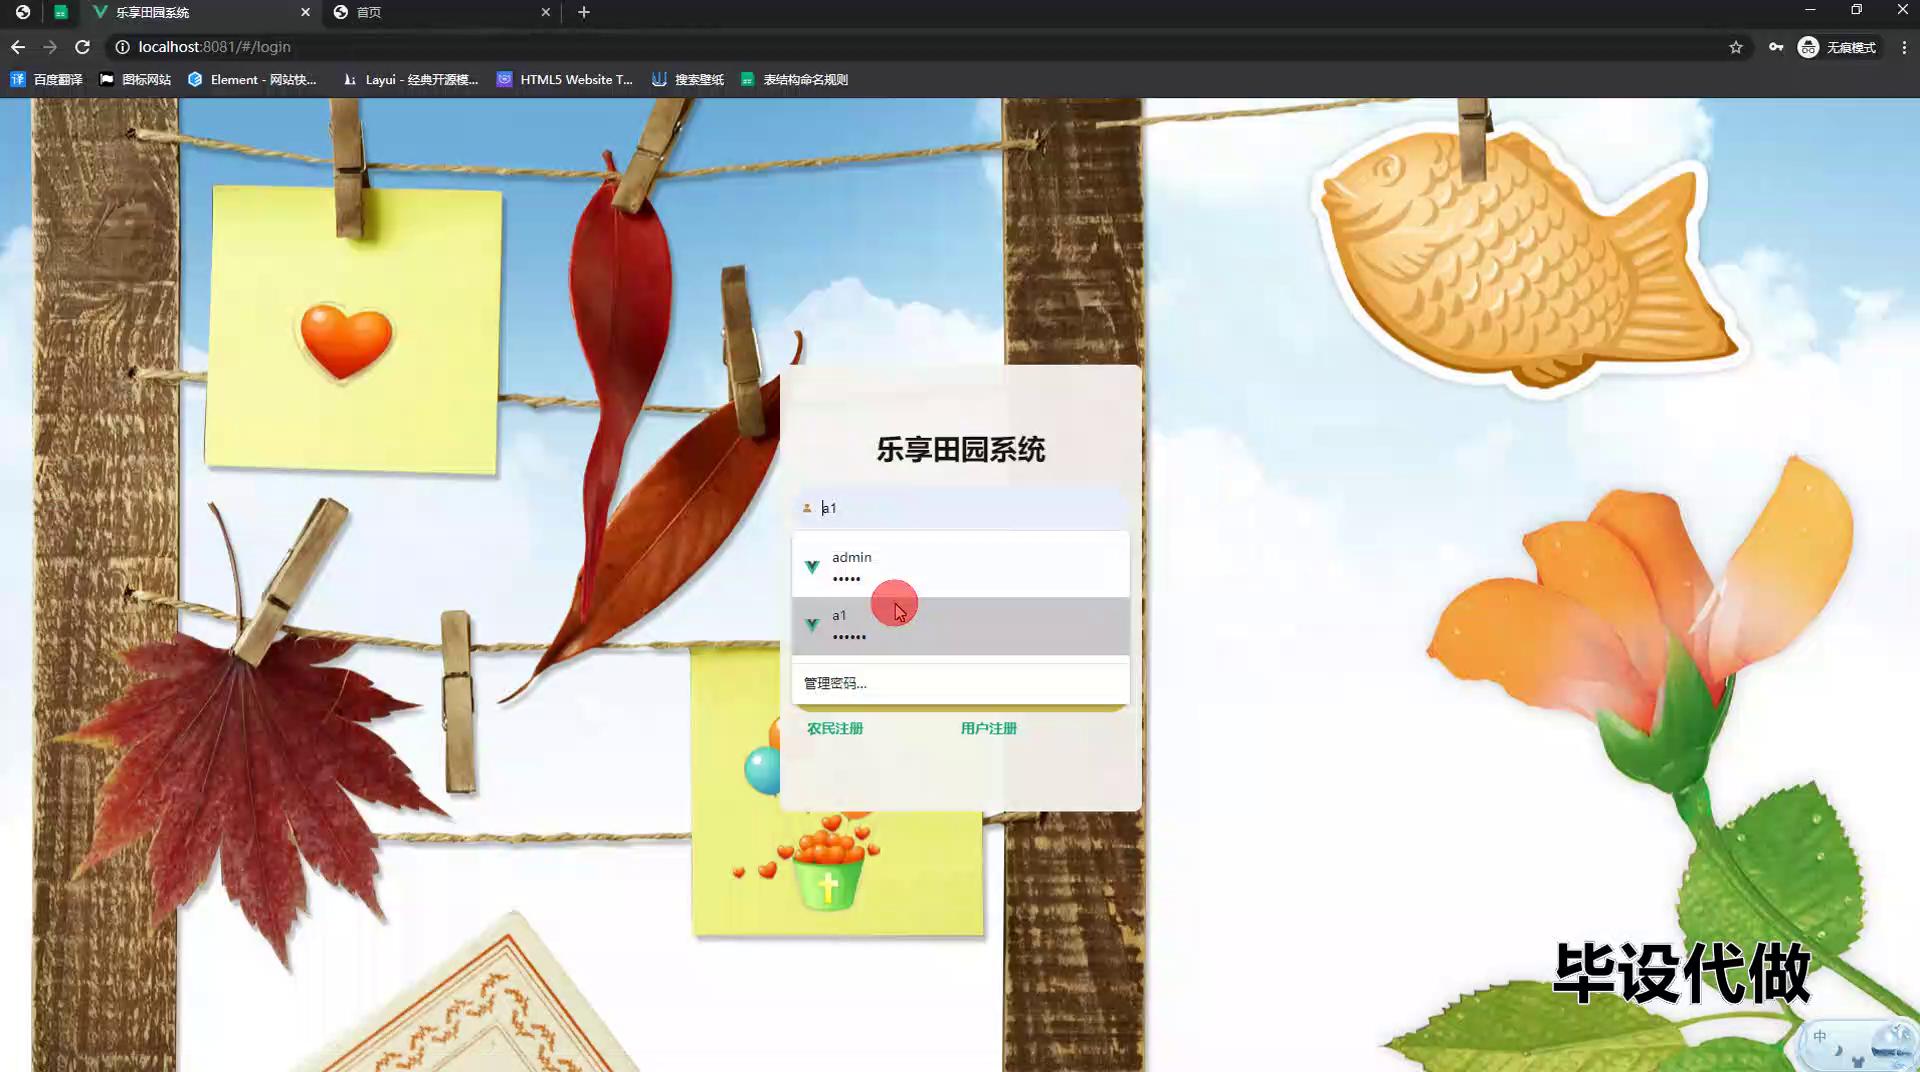1920x1072 pixels.
Task: Bookmark this page with star icon
Action: [x=1736, y=47]
